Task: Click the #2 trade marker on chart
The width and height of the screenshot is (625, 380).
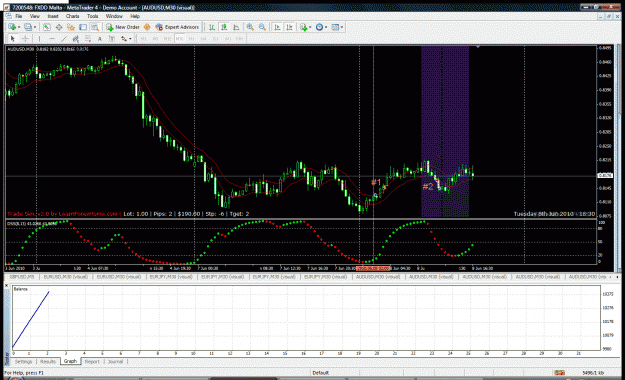Action: click(x=428, y=187)
